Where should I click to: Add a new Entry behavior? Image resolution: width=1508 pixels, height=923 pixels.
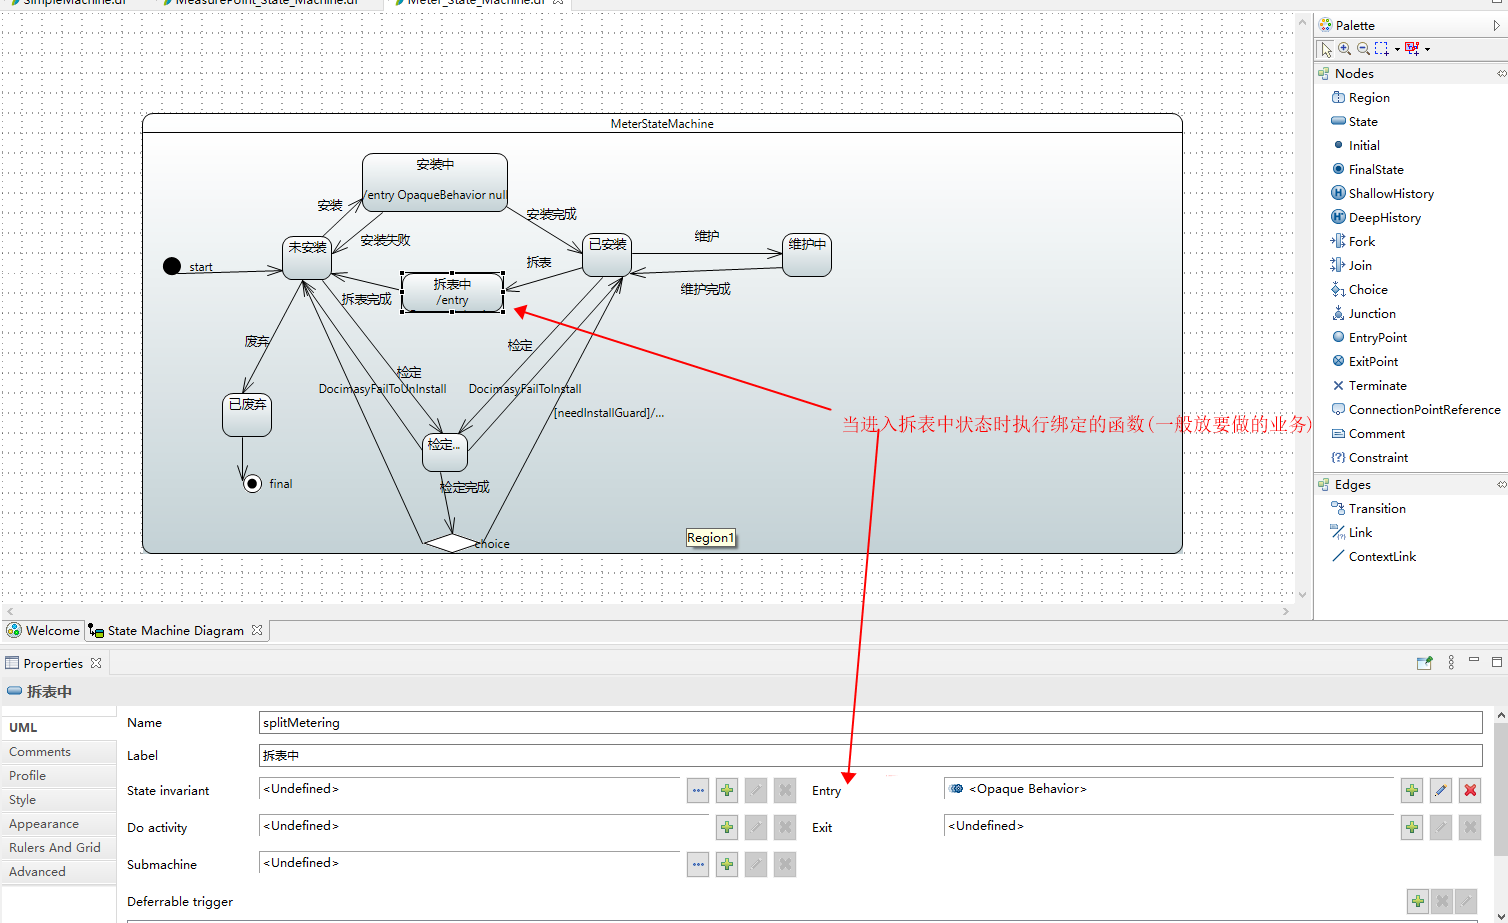point(1412,790)
